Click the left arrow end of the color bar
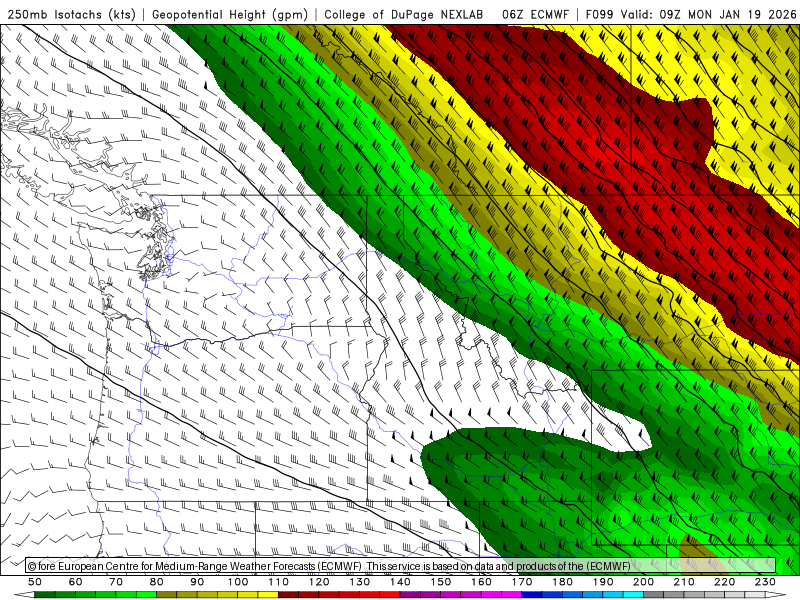800x600 pixels. [x=24, y=595]
